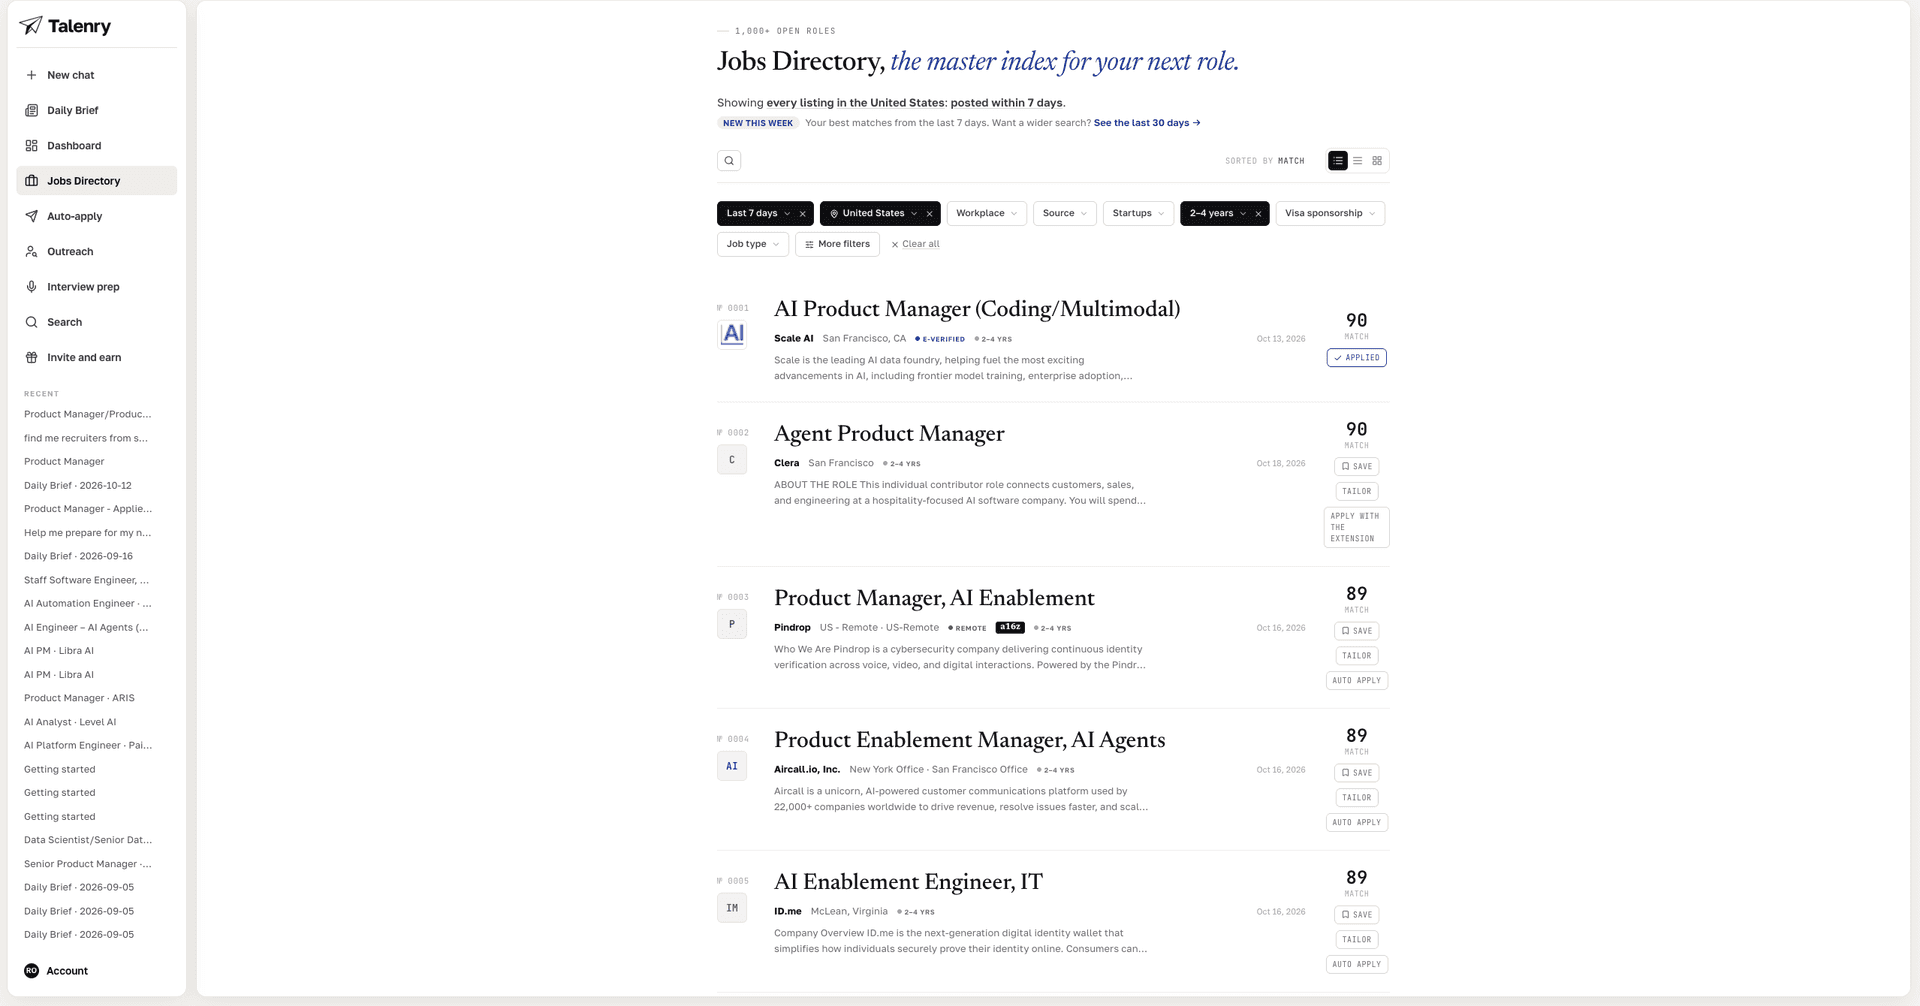Click the Aircall company avatar
This screenshot has height=1006, width=1920.
(732, 766)
